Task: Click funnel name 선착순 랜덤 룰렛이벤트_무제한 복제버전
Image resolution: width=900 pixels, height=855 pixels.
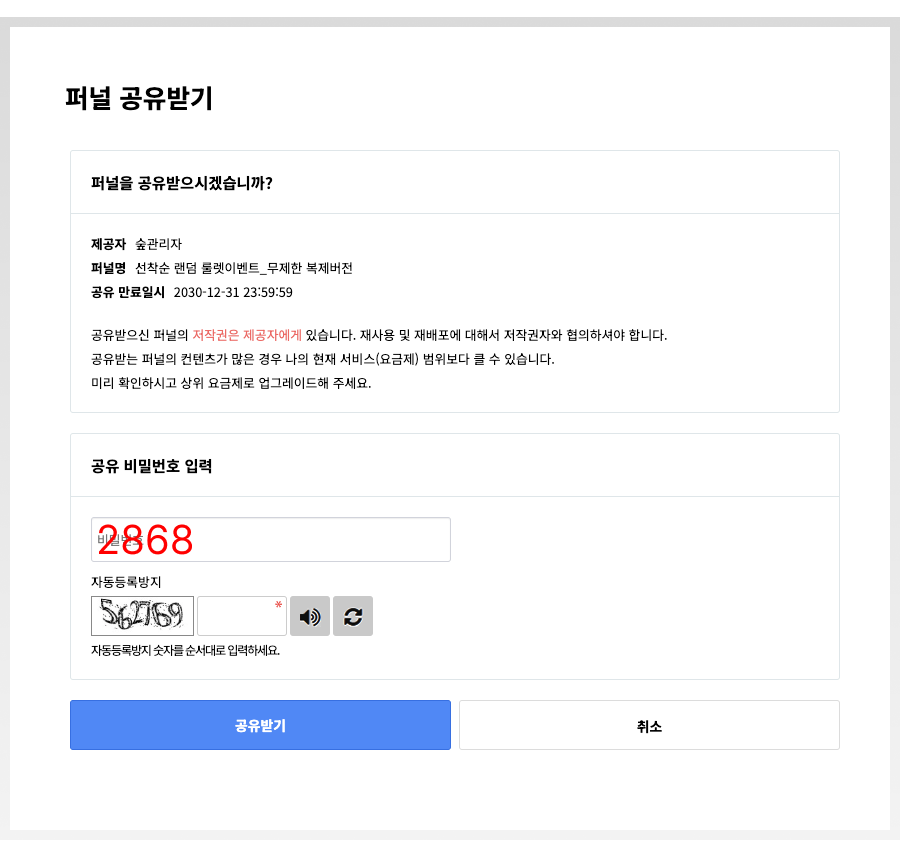Action: pyautogui.click(x=244, y=268)
